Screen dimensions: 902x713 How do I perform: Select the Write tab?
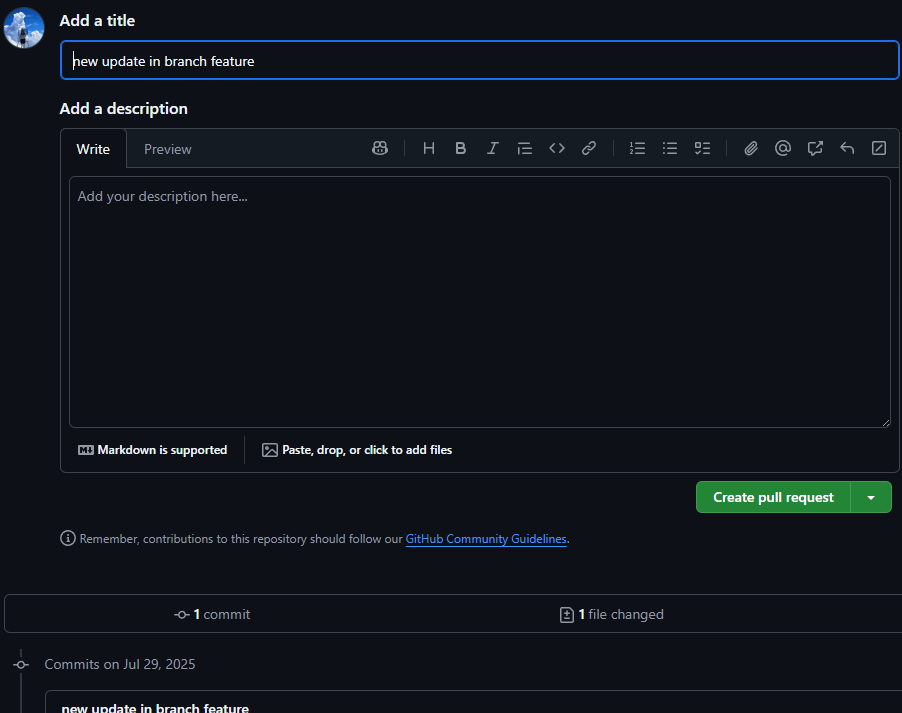(93, 149)
